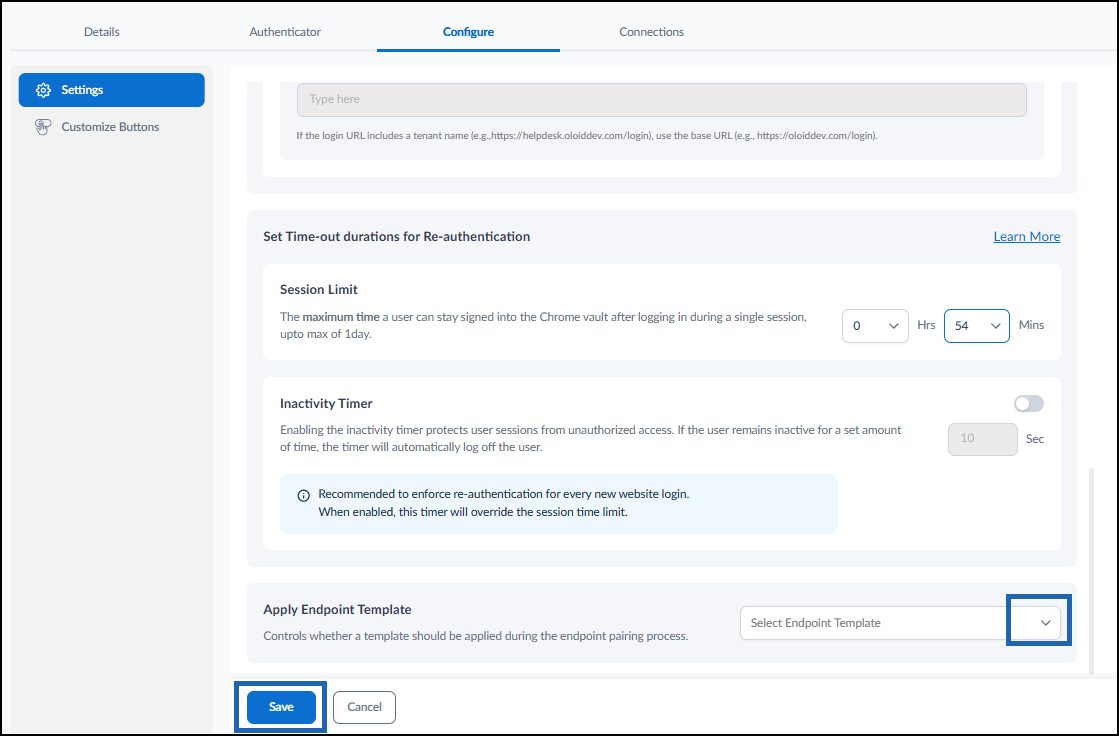Click the info icon in recommendation note

click(303, 495)
